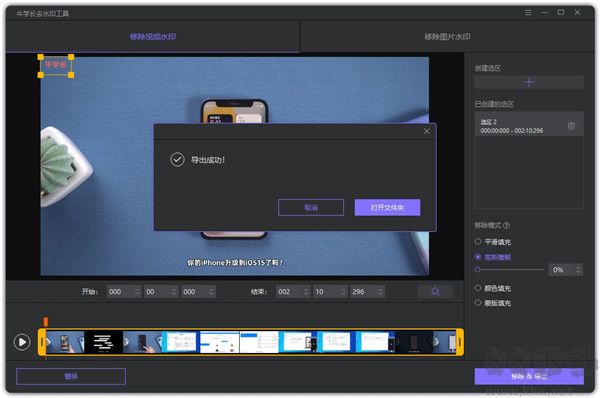Screen dimensions: 600x398
Task: Delete selection 选区 2 with trash icon
Action: click(571, 126)
